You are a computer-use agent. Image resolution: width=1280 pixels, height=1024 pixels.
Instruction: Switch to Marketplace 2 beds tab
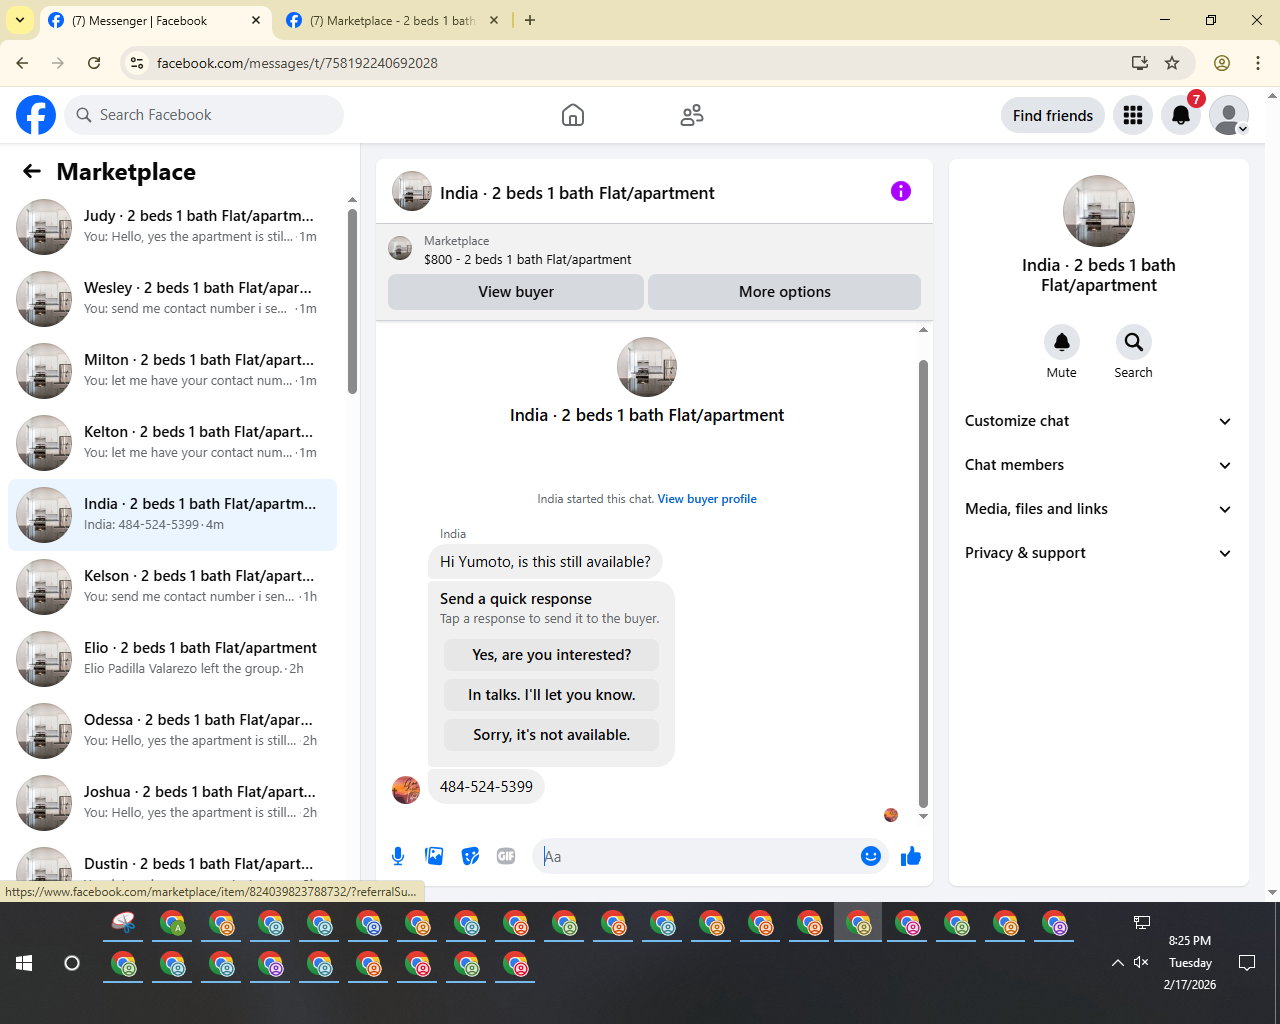[x=390, y=20]
